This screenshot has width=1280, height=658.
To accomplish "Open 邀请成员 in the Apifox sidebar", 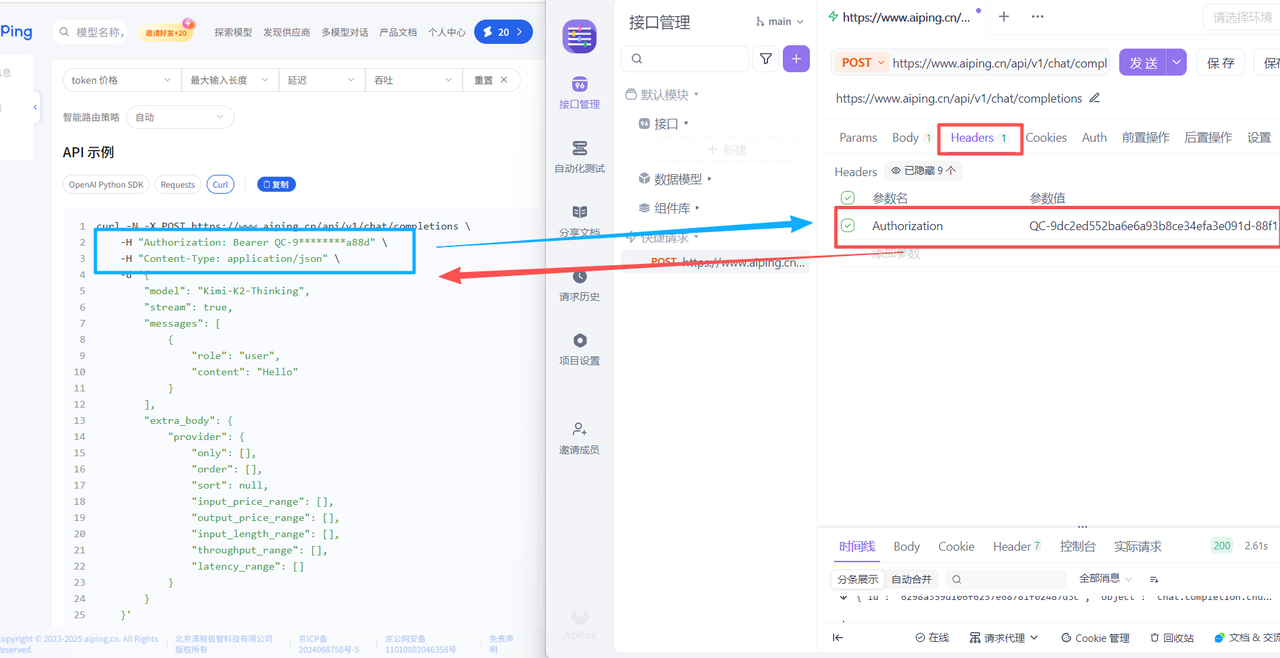I will [580, 437].
